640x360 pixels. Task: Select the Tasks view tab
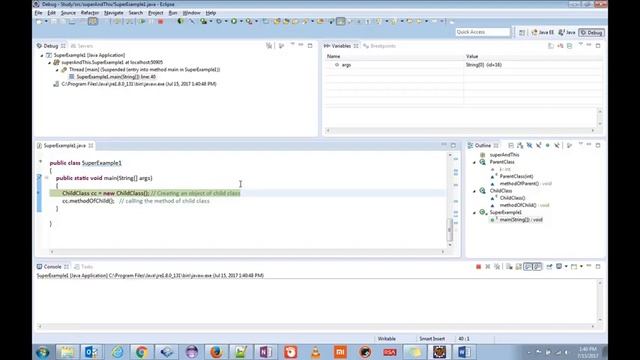pos(84,267)
